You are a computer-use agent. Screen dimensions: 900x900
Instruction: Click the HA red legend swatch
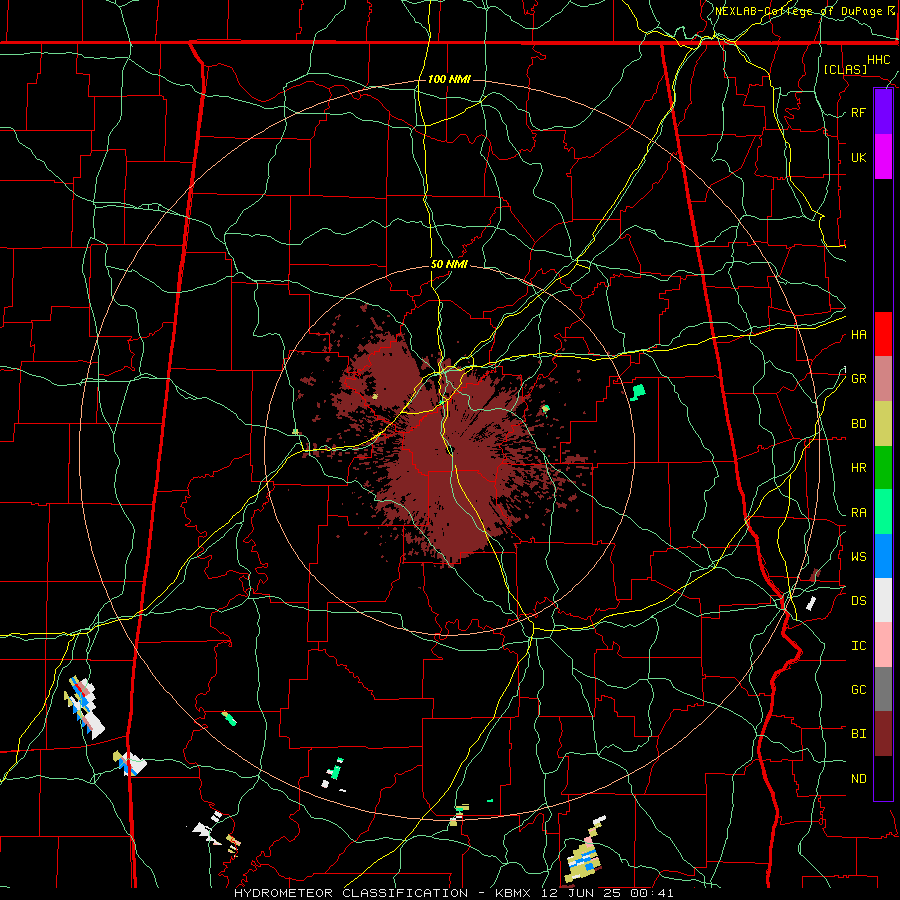pos(883,334)
